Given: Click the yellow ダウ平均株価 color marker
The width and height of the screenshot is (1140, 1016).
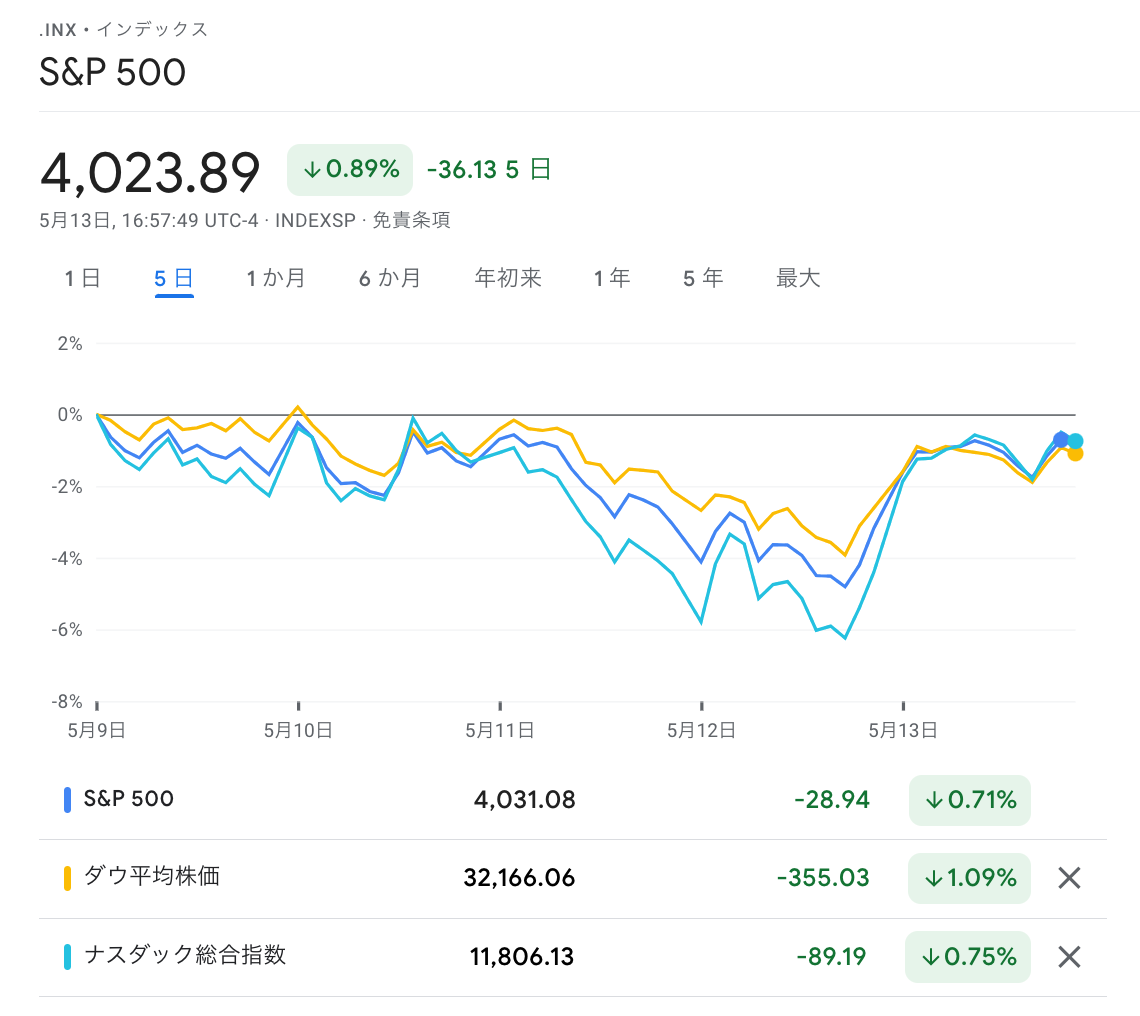Looking at the screenshot, I should click(x=67, y=878).
